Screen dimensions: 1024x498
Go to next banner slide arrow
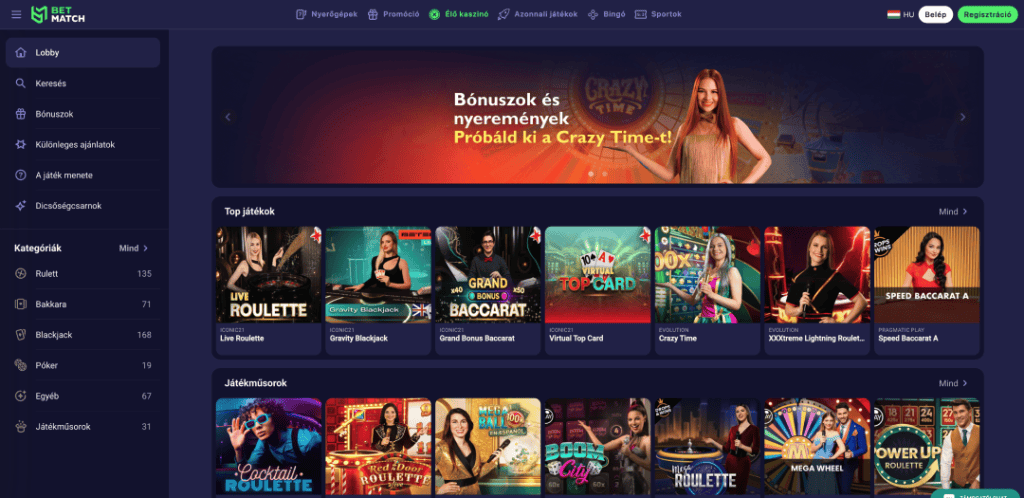[962, 117]
